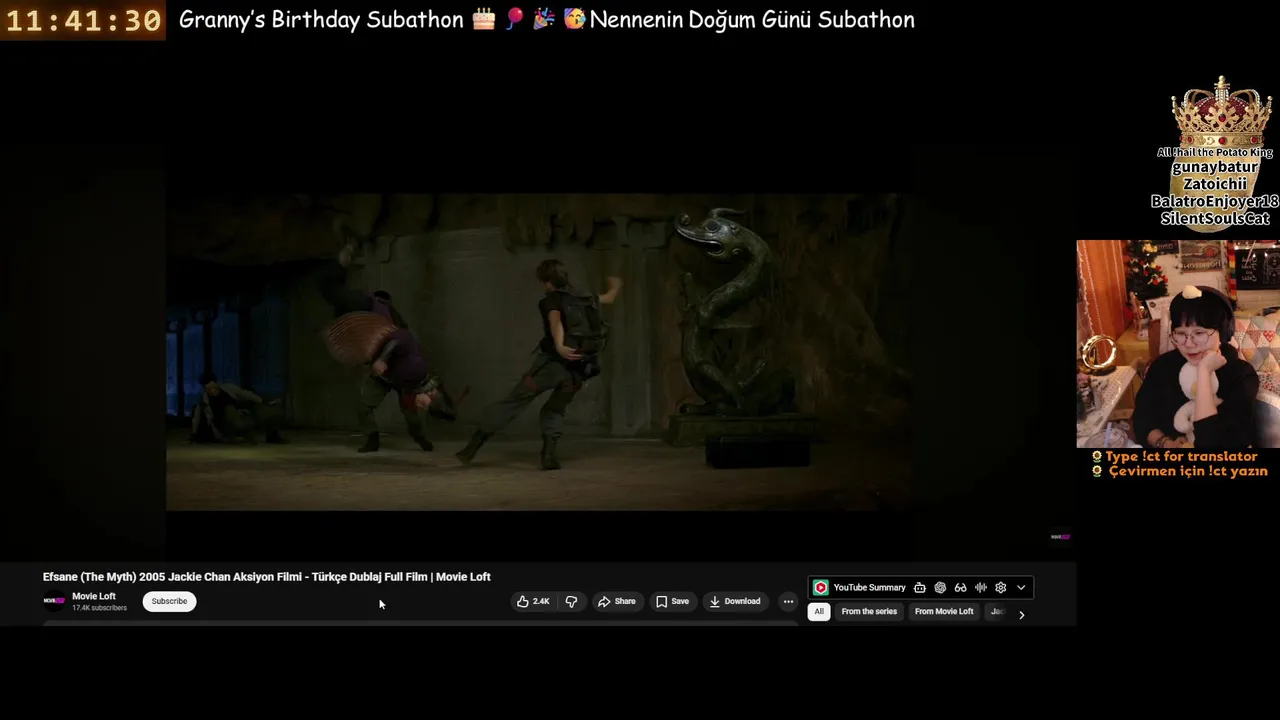Click the Type !ct for translator text
Viewport: 1280px width, 720px height.
coord(1181,456)
